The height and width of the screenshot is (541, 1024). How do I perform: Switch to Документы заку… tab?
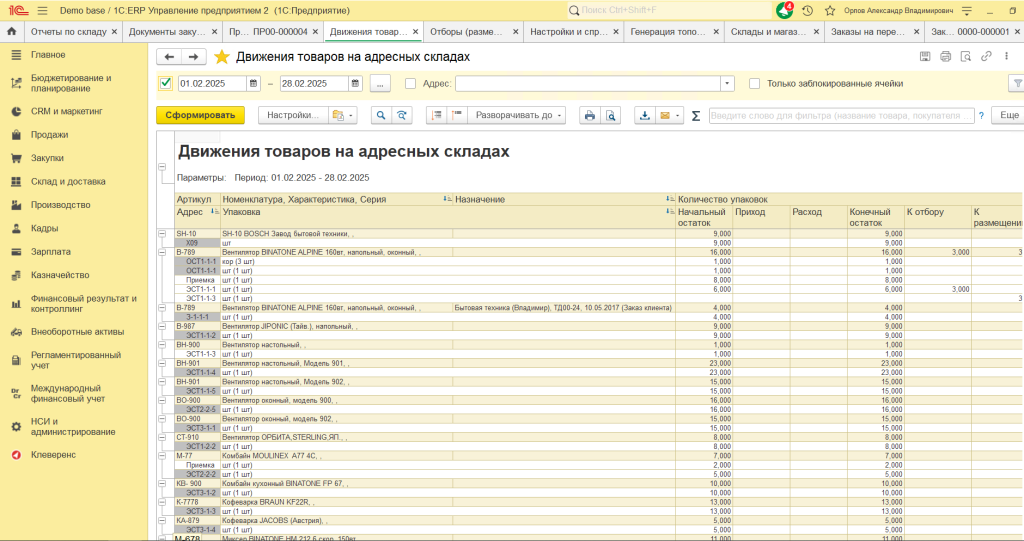point(167,31)
